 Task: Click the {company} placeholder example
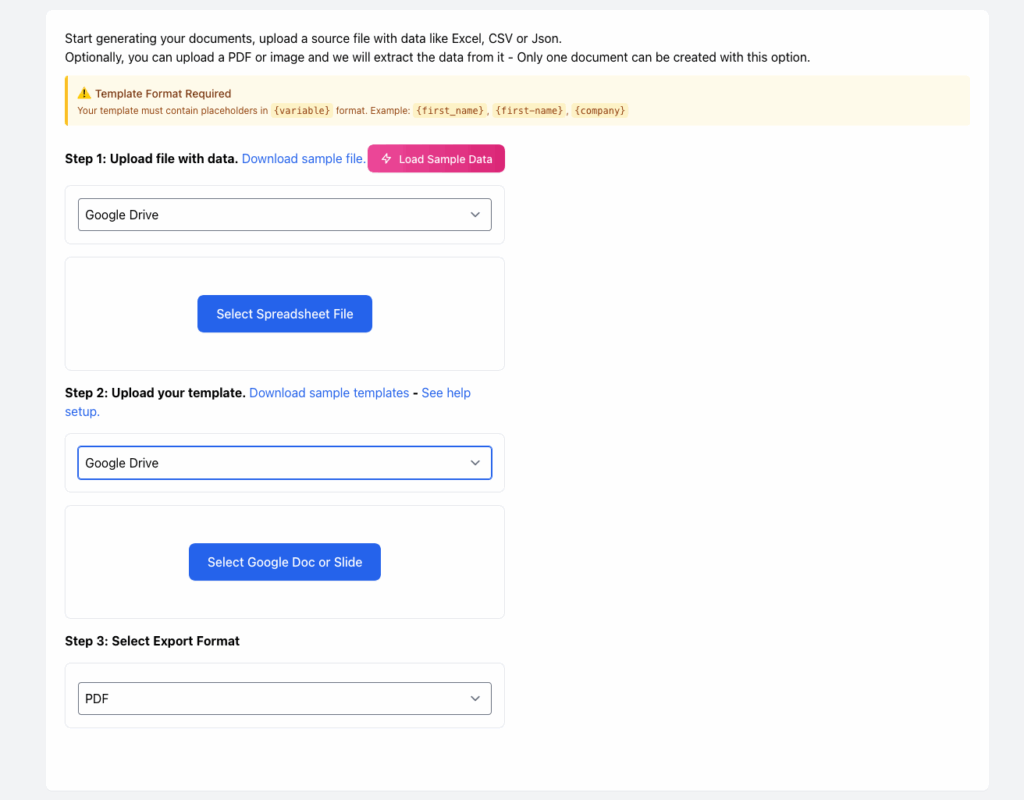tap(600, 111)
